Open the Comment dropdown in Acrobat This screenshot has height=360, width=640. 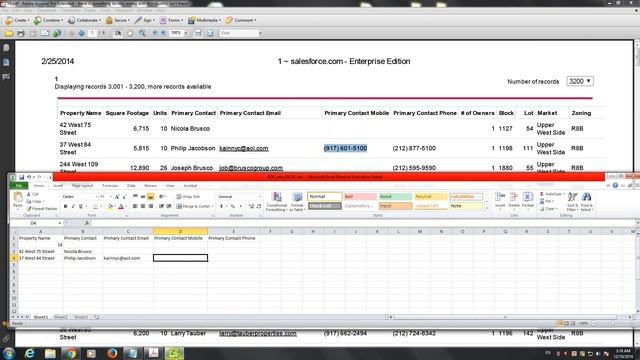click(x=241, y=20)
